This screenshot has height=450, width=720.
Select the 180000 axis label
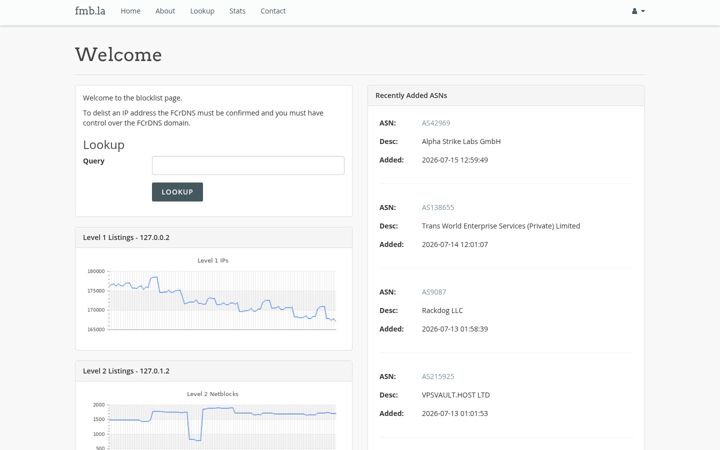click(96, 271)
